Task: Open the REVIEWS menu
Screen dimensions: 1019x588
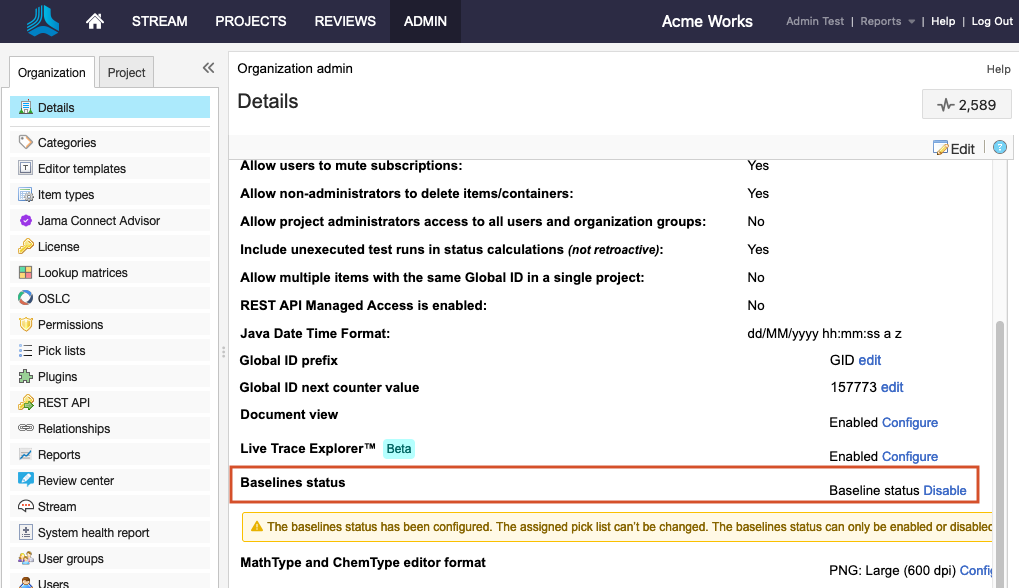Action: click(x=345, y=21)
